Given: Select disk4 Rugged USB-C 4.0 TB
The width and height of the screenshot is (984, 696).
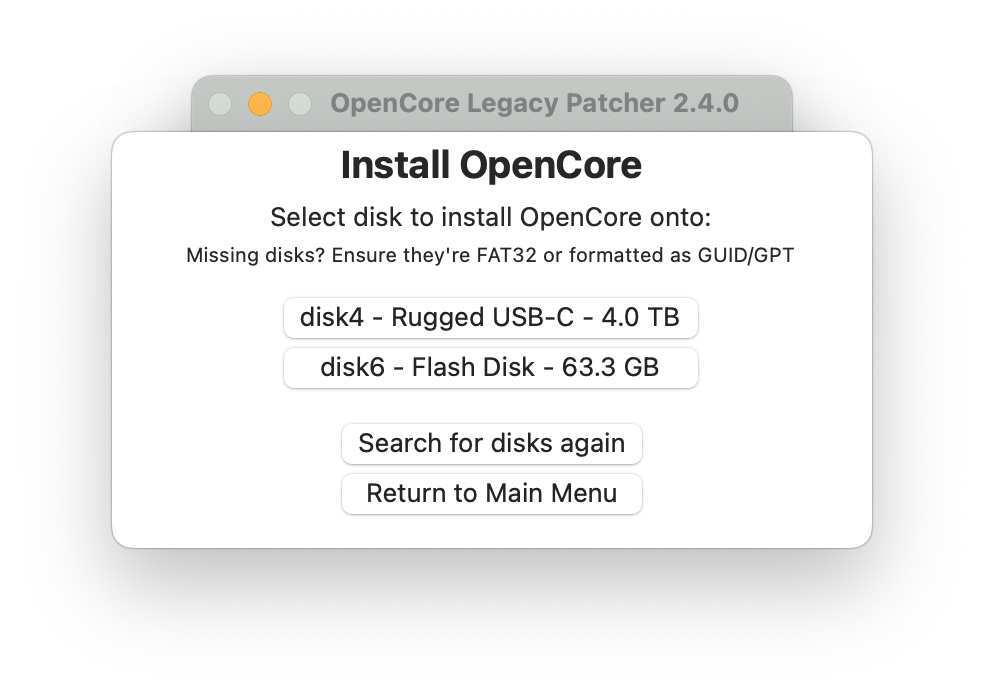Looking at the screenshot, I should 490,318.
